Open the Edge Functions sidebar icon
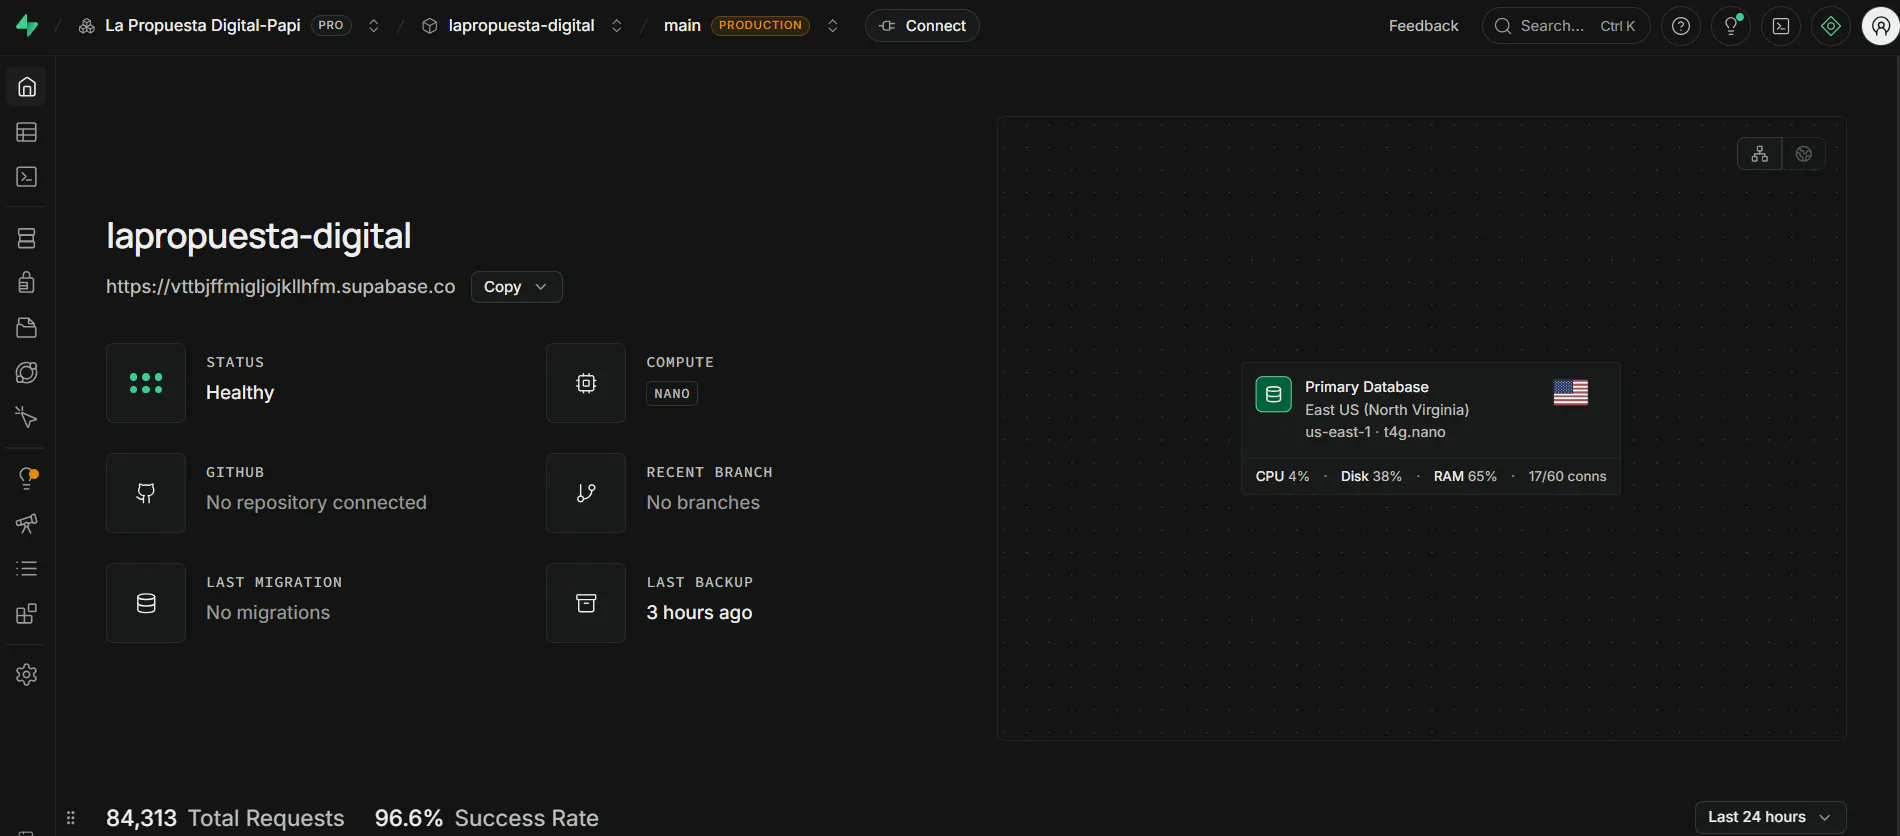 tap(27, 373)
